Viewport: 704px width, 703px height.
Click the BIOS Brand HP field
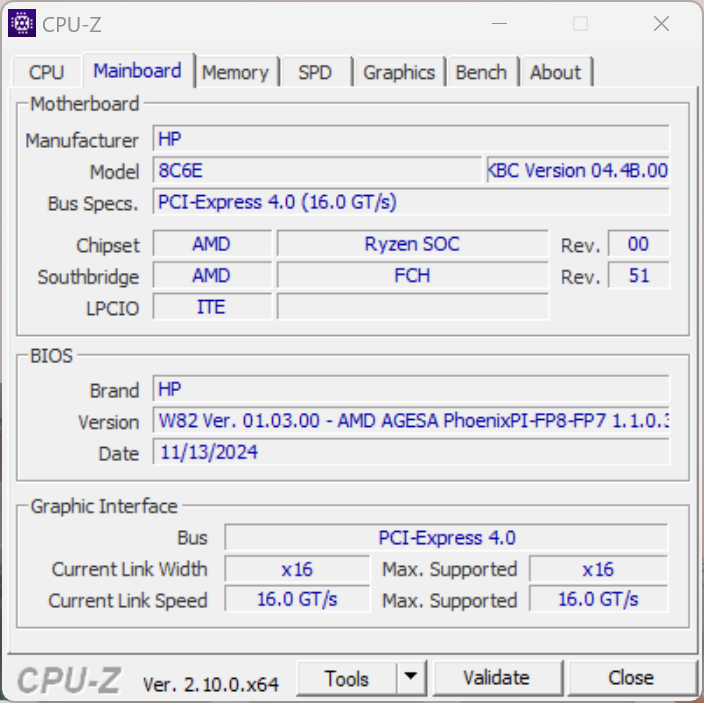411,389
